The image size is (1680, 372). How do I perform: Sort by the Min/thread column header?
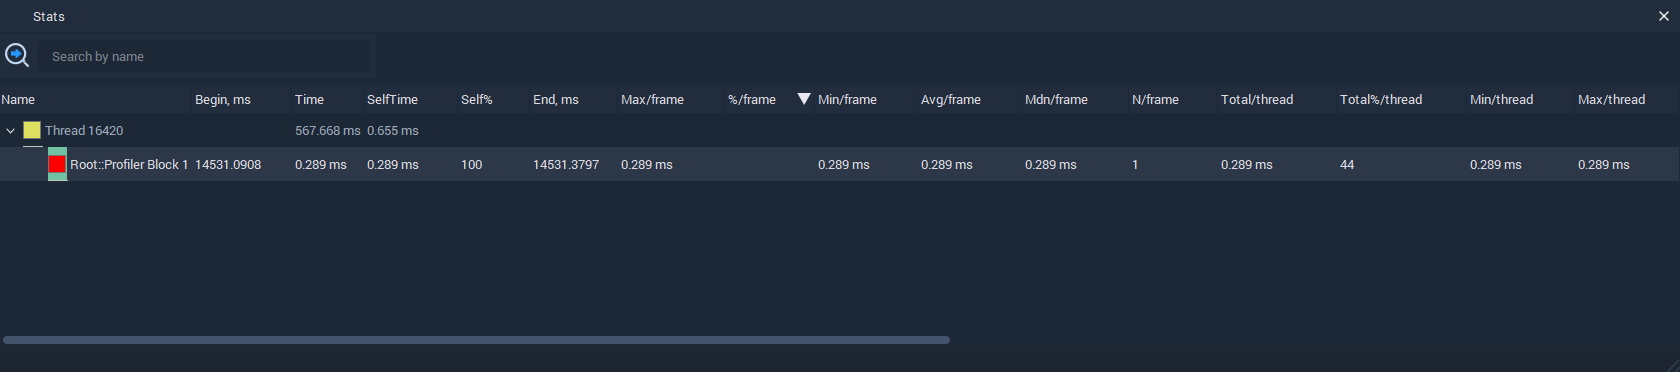pyautogui.click(x=1520, y=99)
